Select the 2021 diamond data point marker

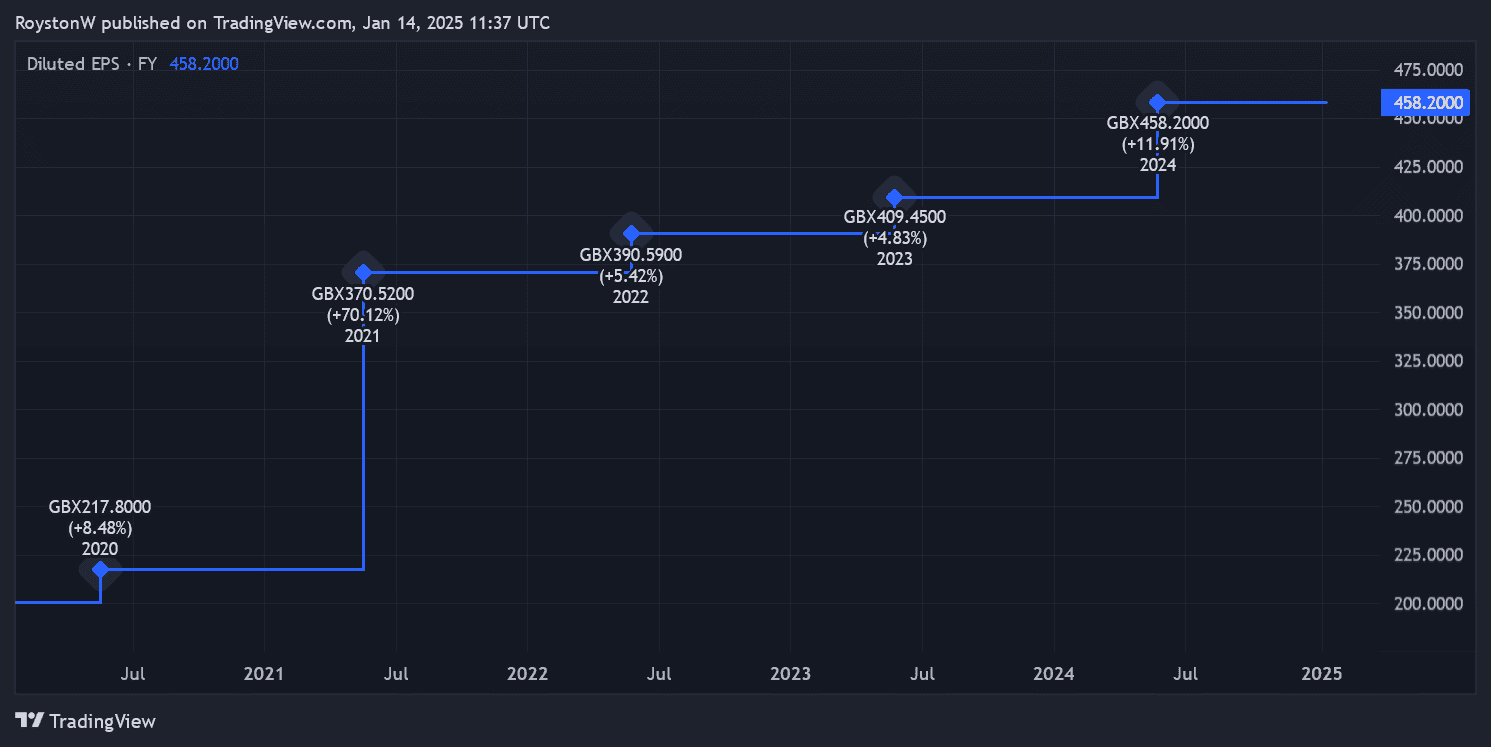click(x=363, y=272)
